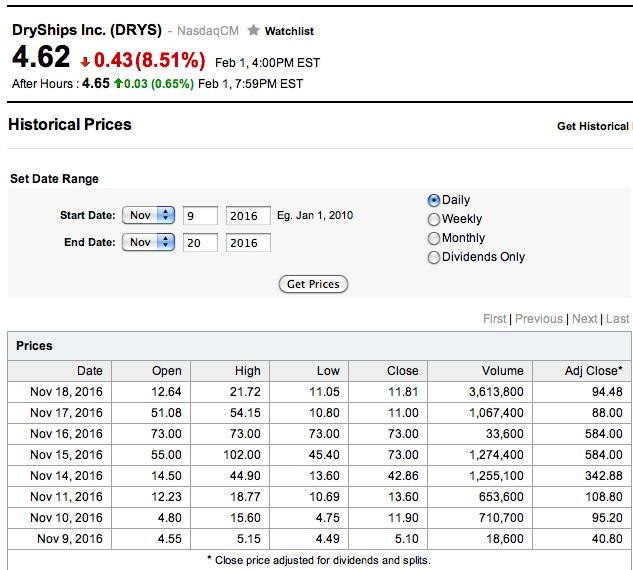Open the End Date month dropdown
The width and height of the screenshot is (633, 570).
(x=148, y=242)
